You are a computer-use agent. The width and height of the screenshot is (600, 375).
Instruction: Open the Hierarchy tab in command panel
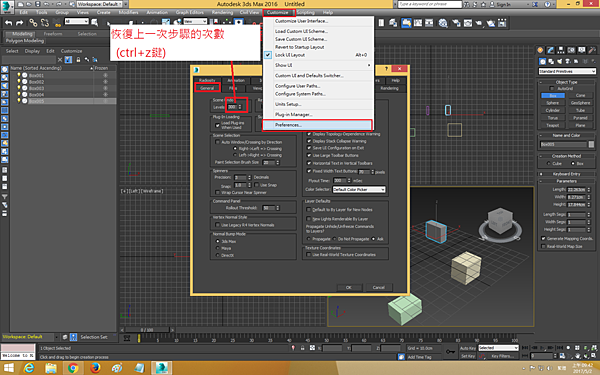point(561,50)
